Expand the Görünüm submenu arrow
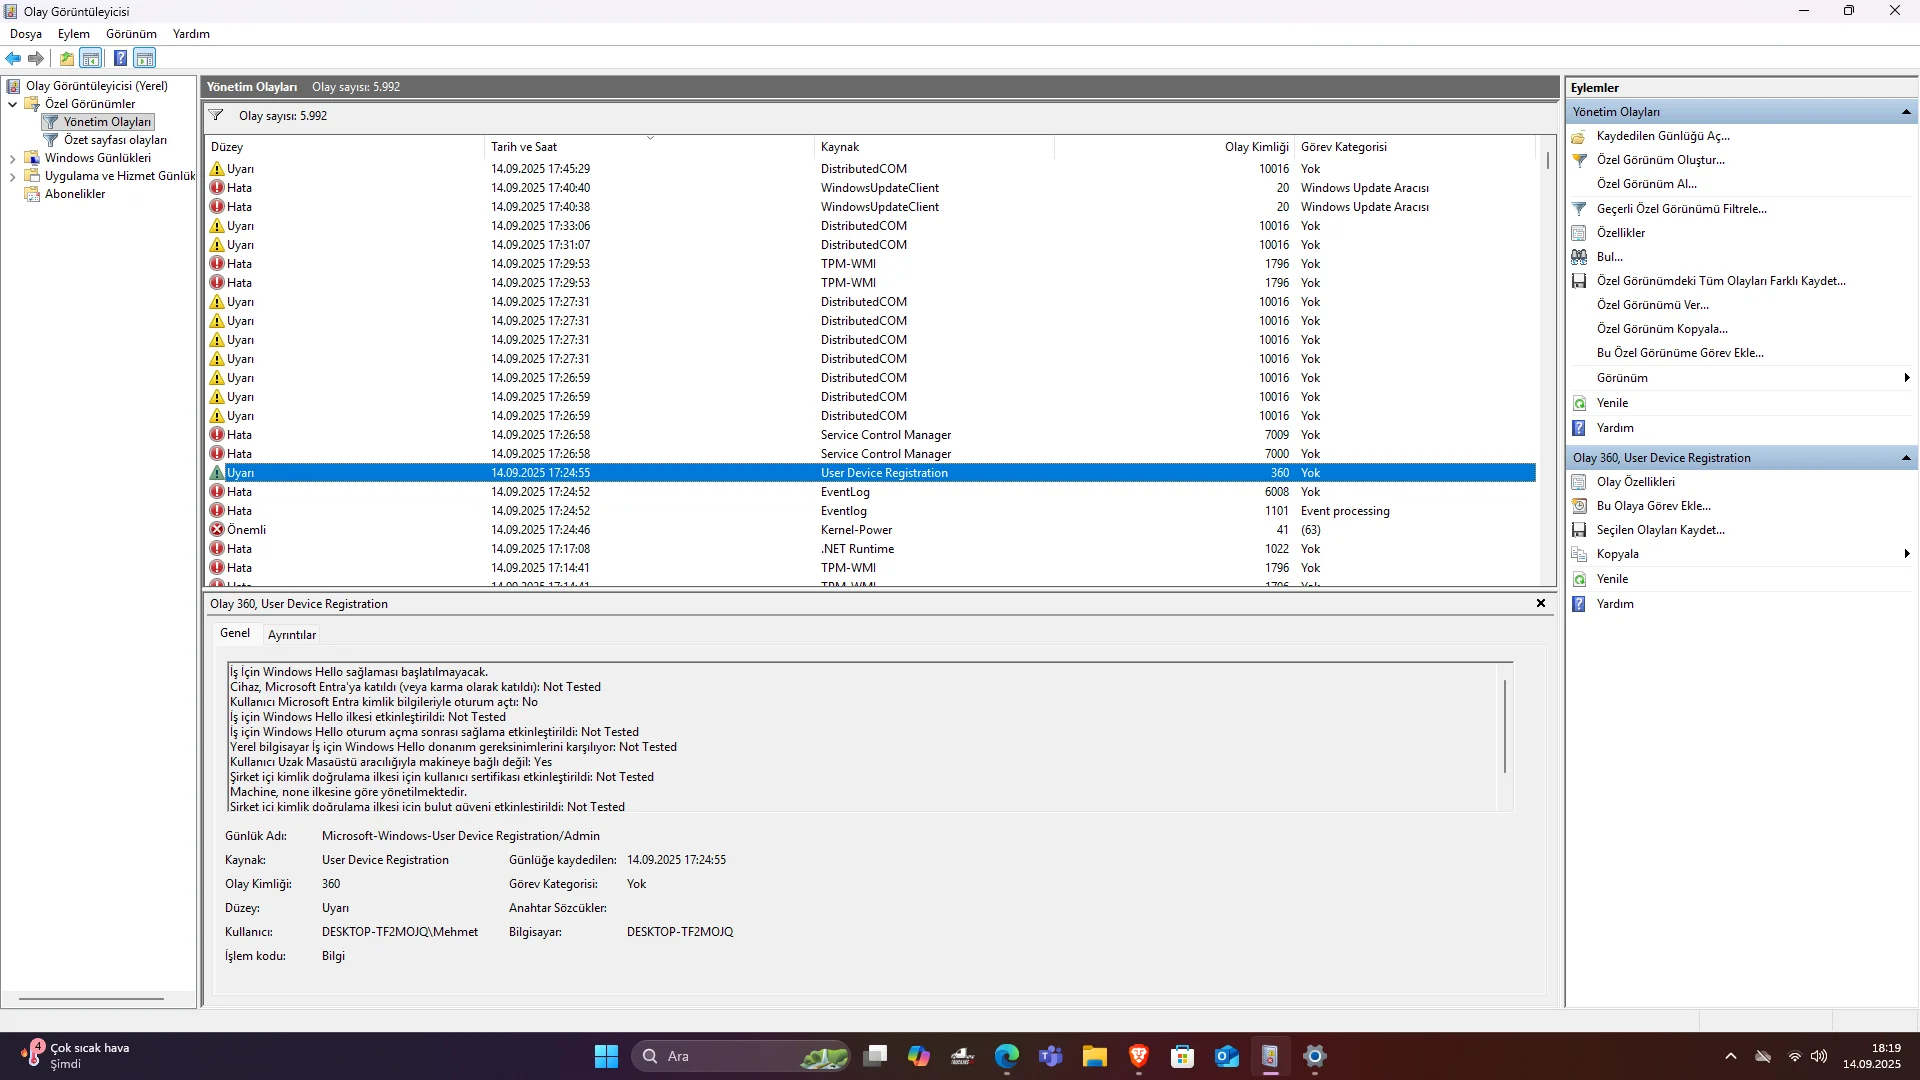Screen dimensions: 1920x1080 tap(1907, 378)
